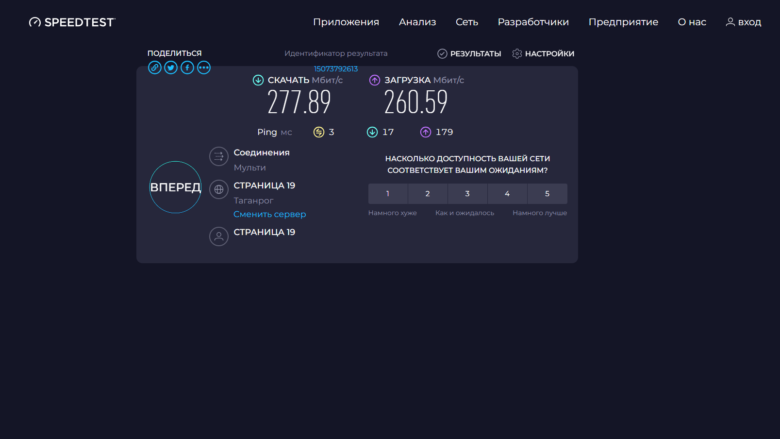Open the Сеть menu
Viewport: 780px width, 439px height.
[x=467, y=22]
